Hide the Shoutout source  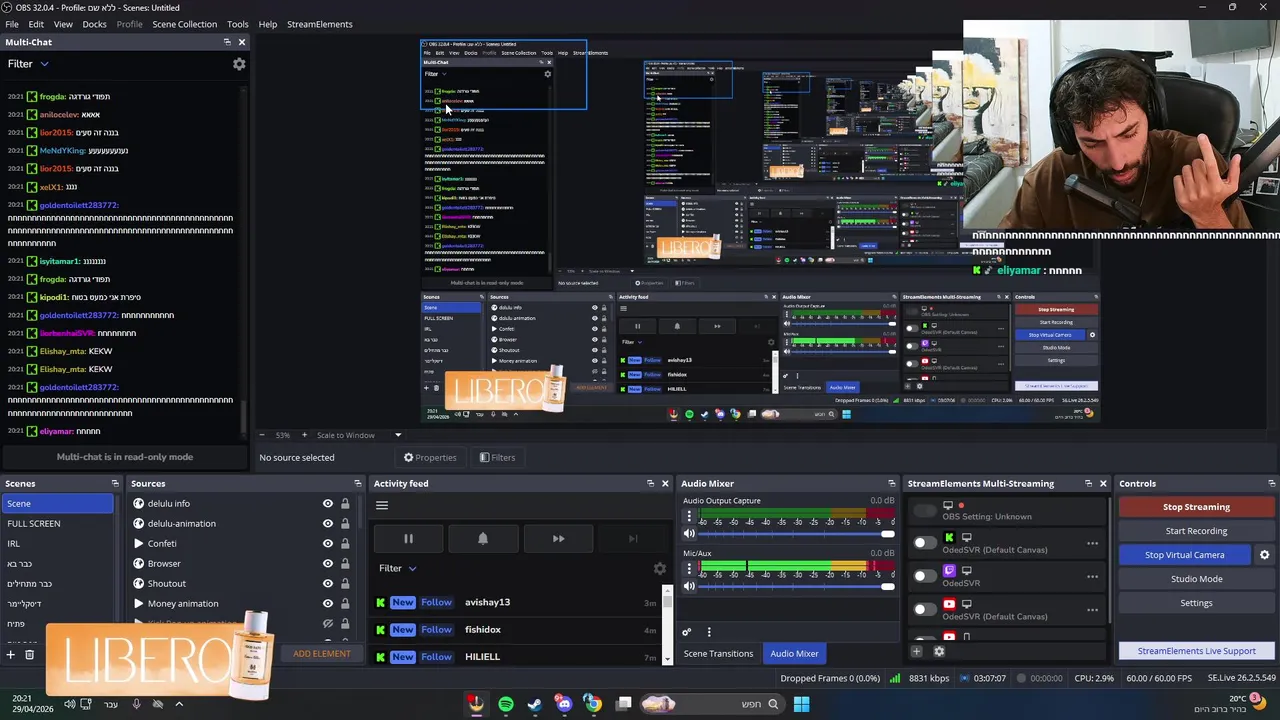click(x=327, y=584)
